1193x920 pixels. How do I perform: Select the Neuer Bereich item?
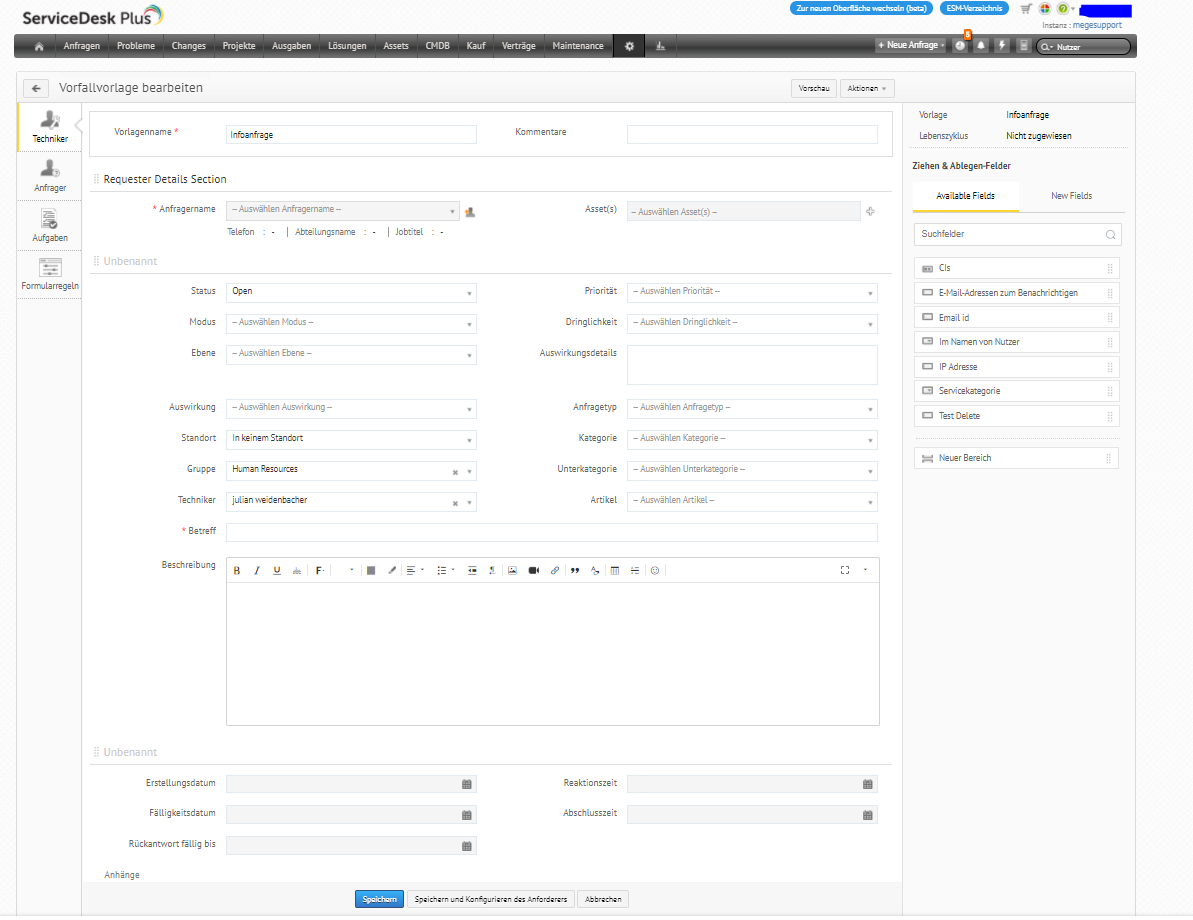point(1016,458)
